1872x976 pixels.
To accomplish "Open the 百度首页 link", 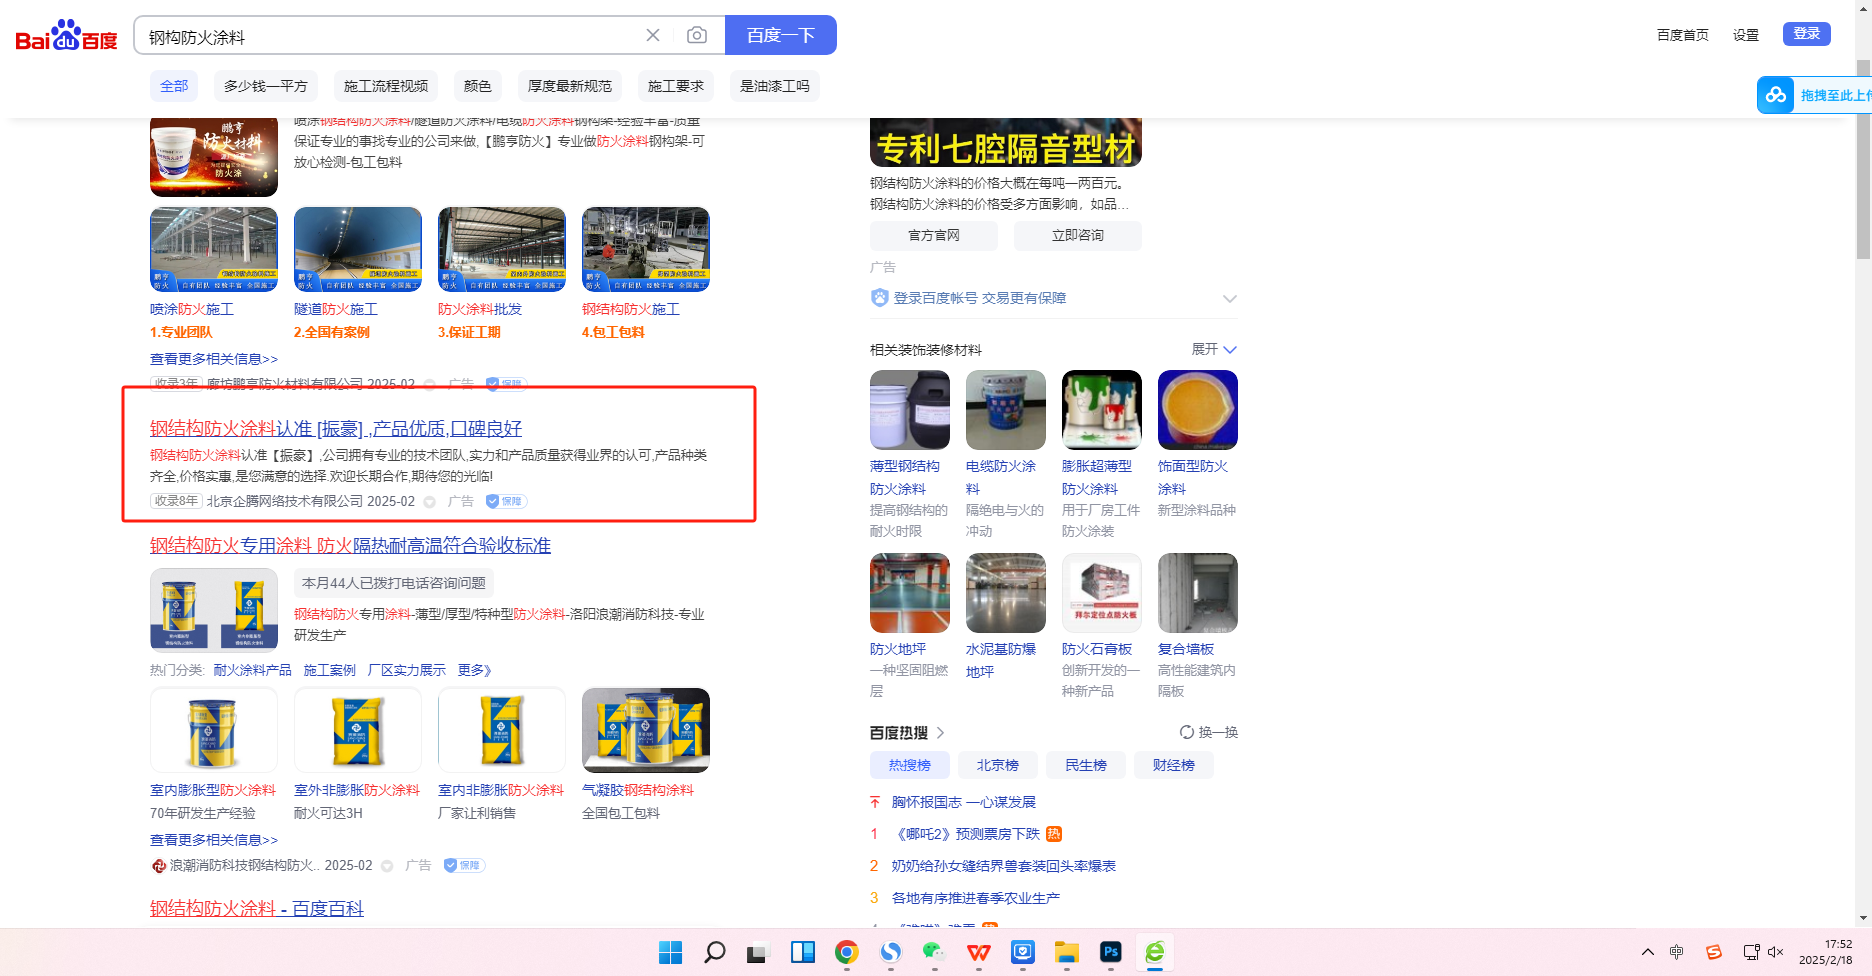I will point(1683,35).
